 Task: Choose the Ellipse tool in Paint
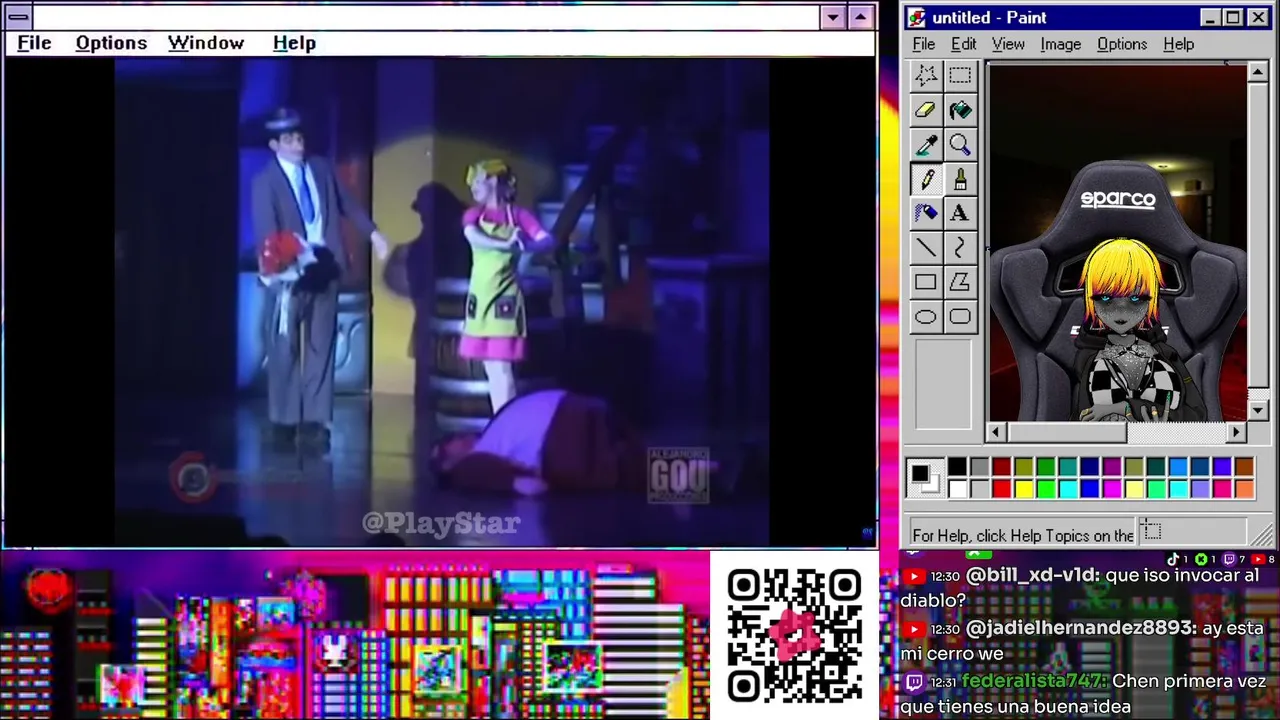pos(926,317)
